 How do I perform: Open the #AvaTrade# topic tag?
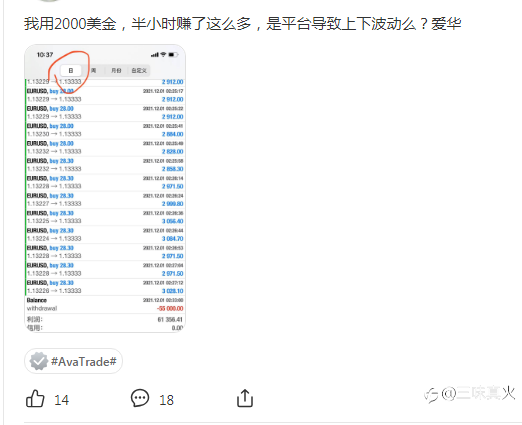(x=73, y=361)
